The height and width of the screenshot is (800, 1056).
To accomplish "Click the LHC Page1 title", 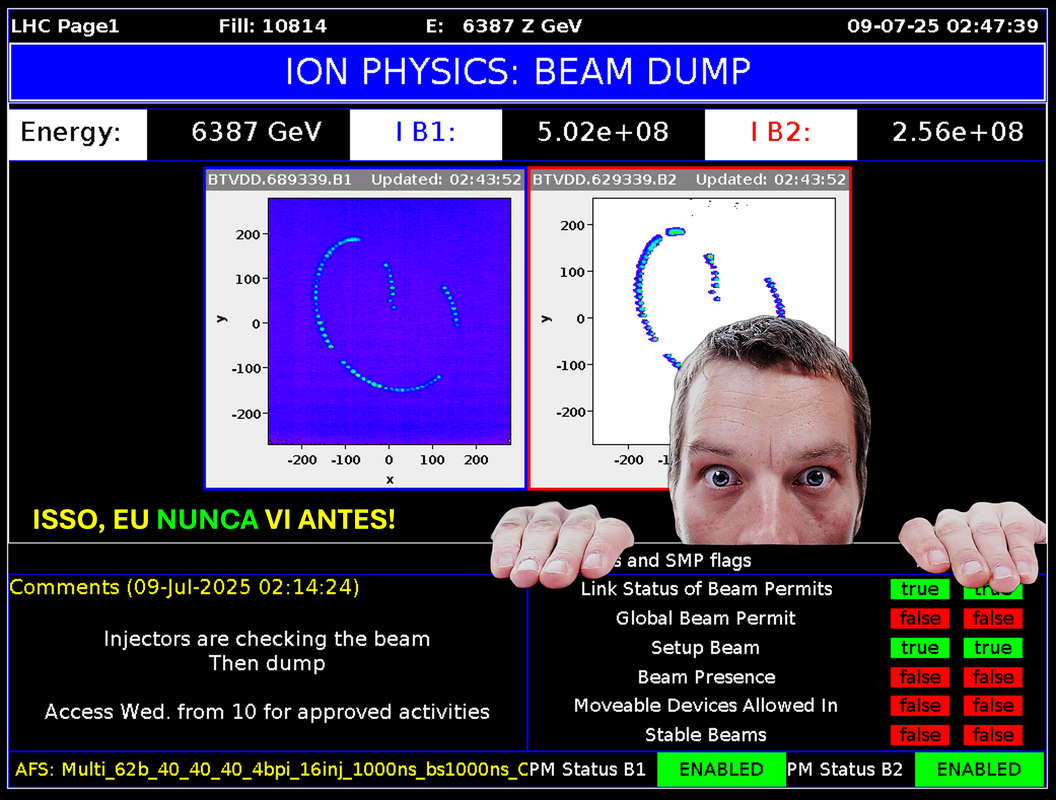I will click(x=65, y=26).
